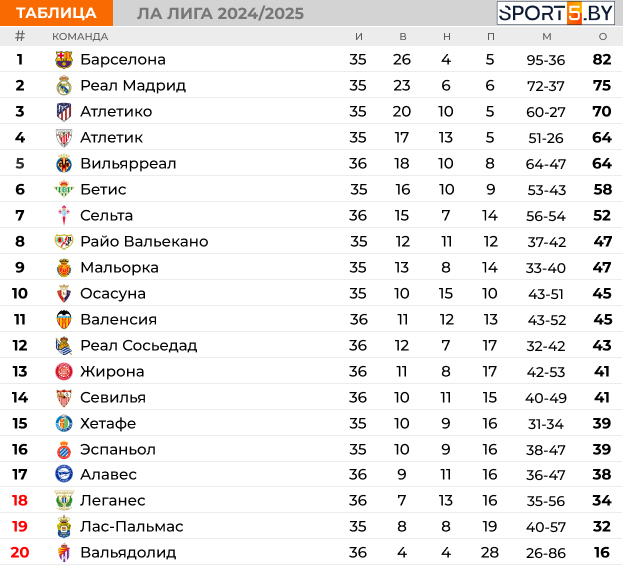Click the Alavés blue round crest

tap(64, 474)
